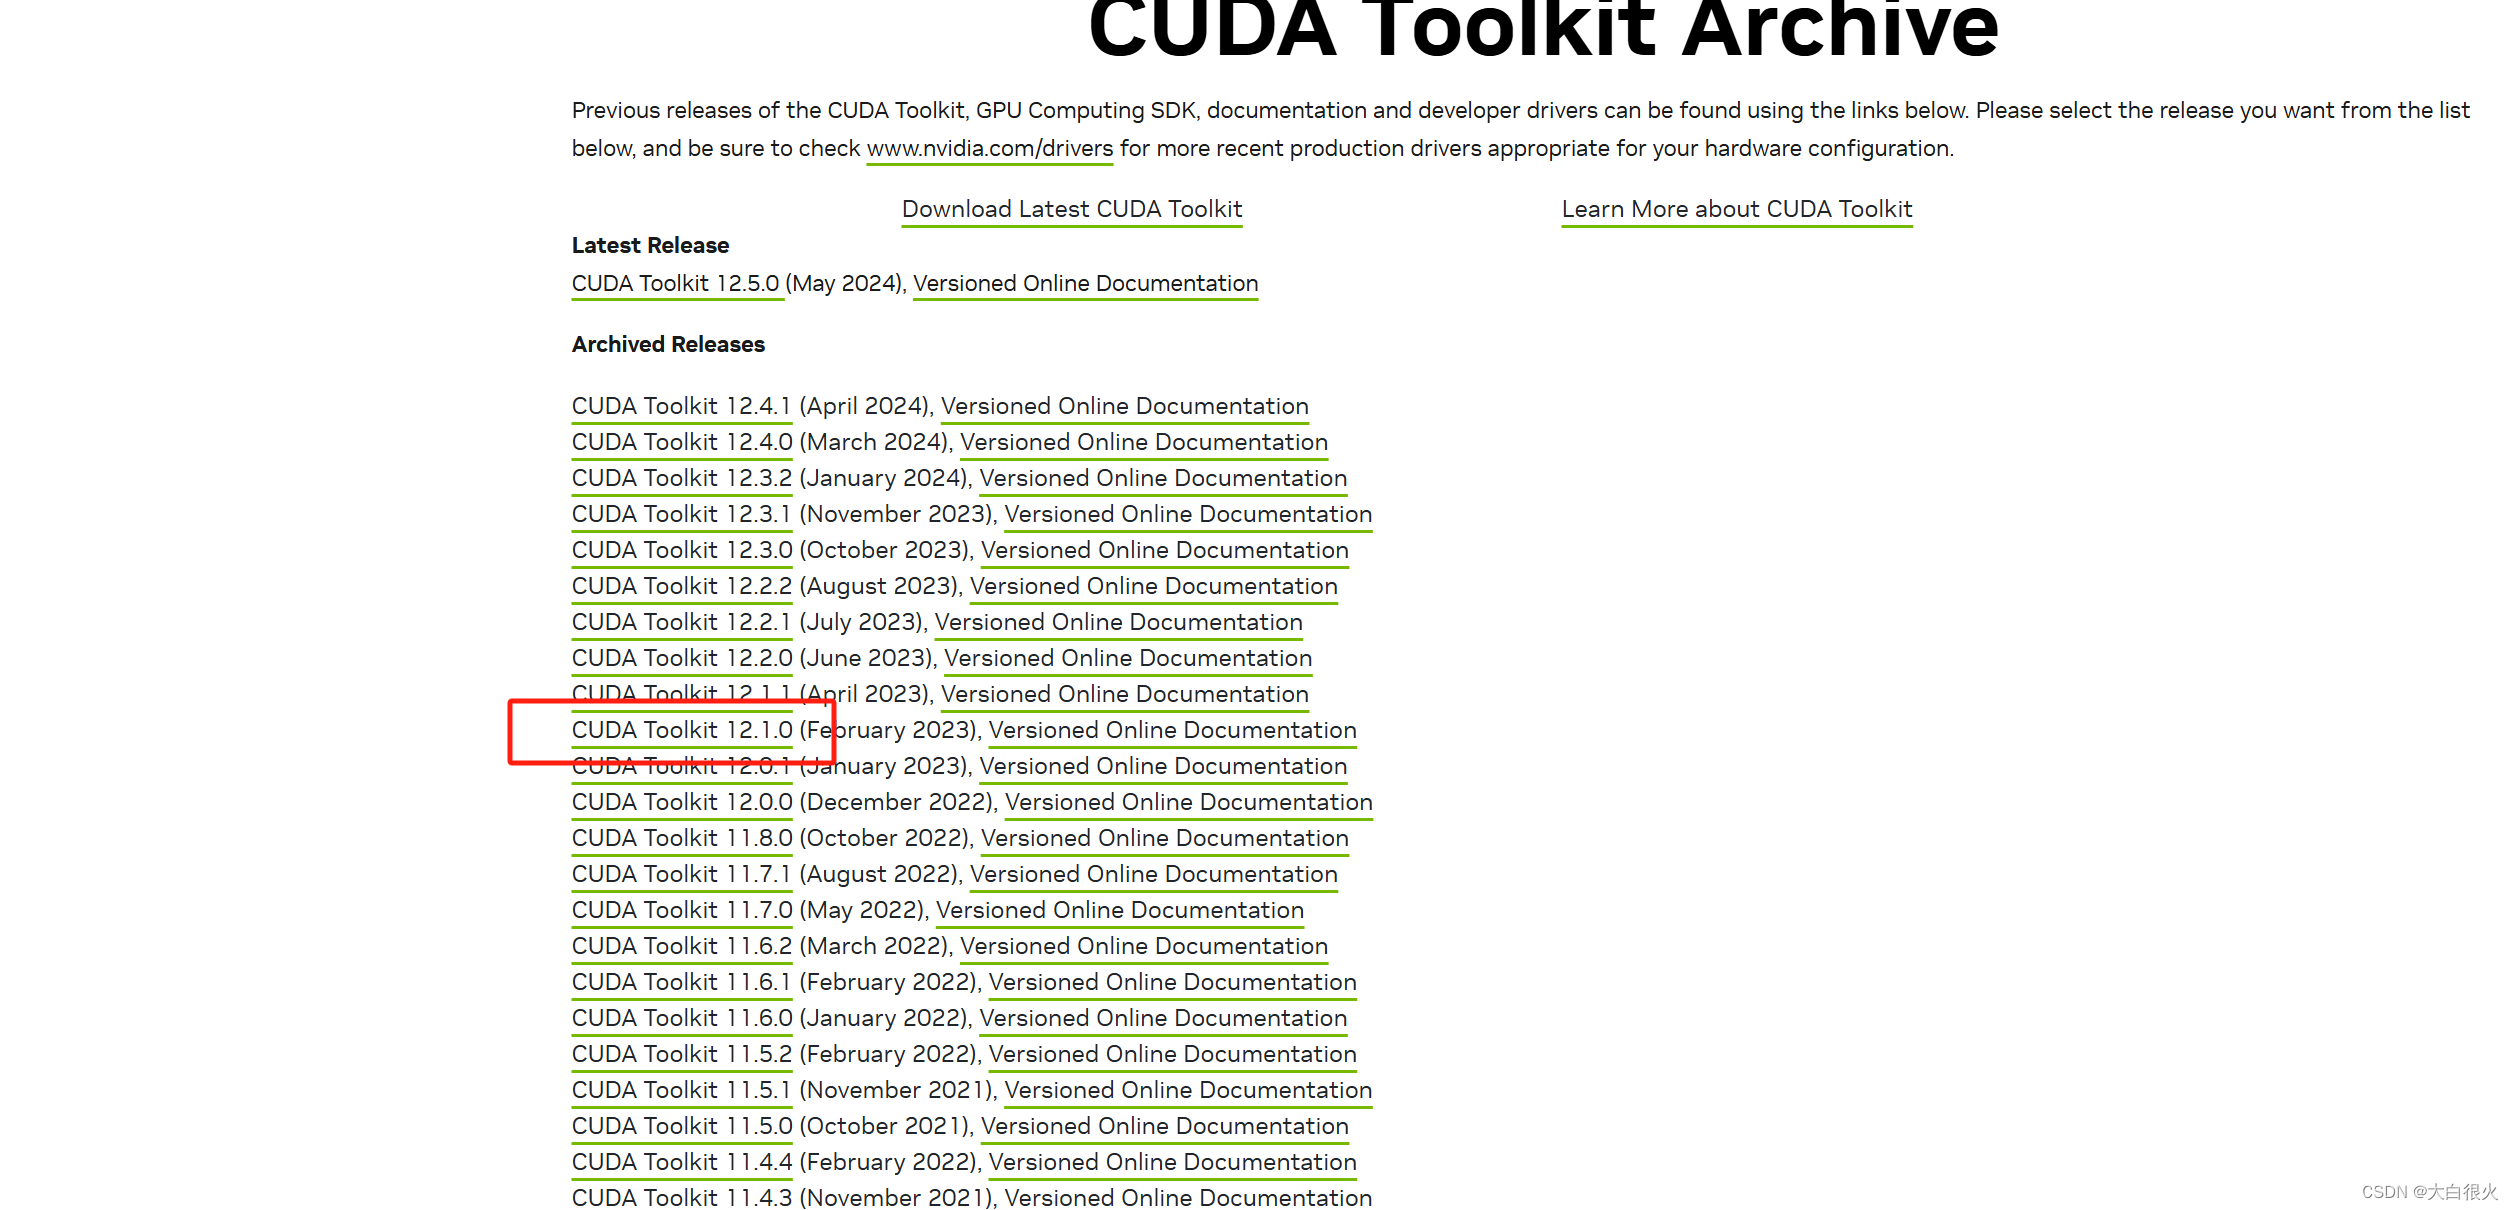Open Learn More about CUDA Toolkit
Viewport: 2514px width, 1210px height.
pyautogui.click(x=1736, y=210)
